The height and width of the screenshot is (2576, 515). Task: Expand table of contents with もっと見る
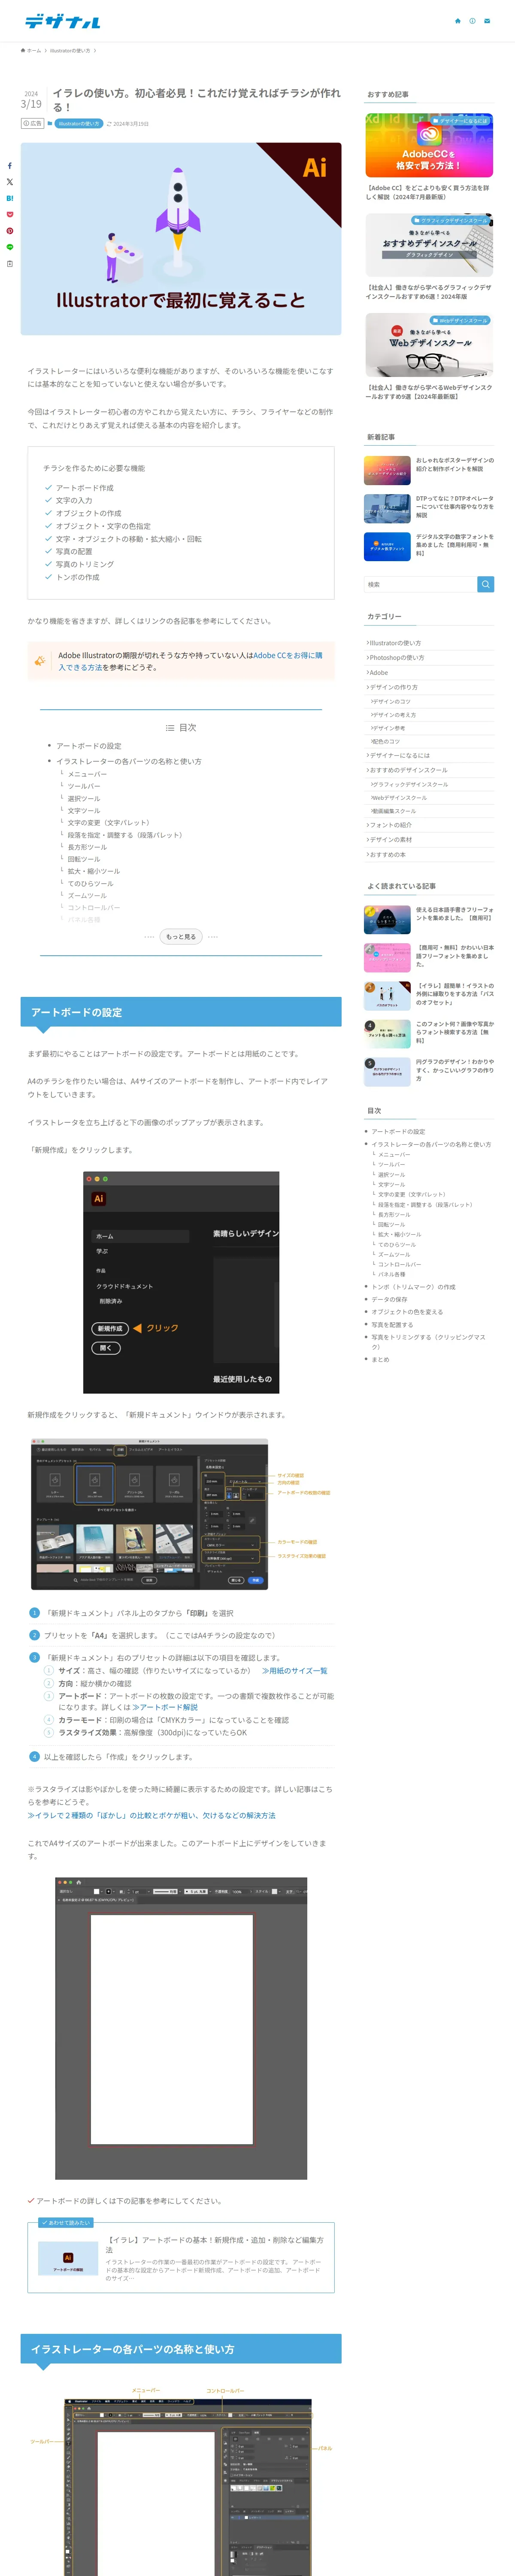(x=181, y=936)
